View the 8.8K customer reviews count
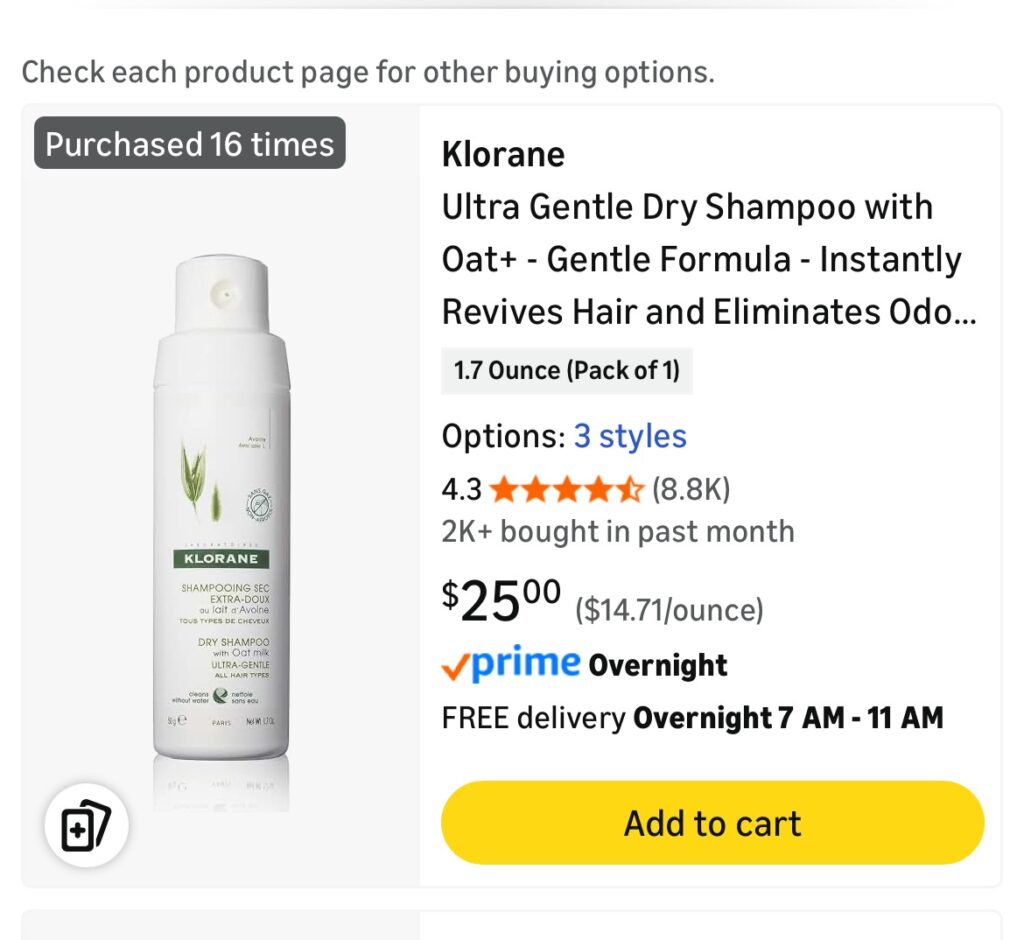This screenshot has width=1024, height=940. (x=691, y=490)
